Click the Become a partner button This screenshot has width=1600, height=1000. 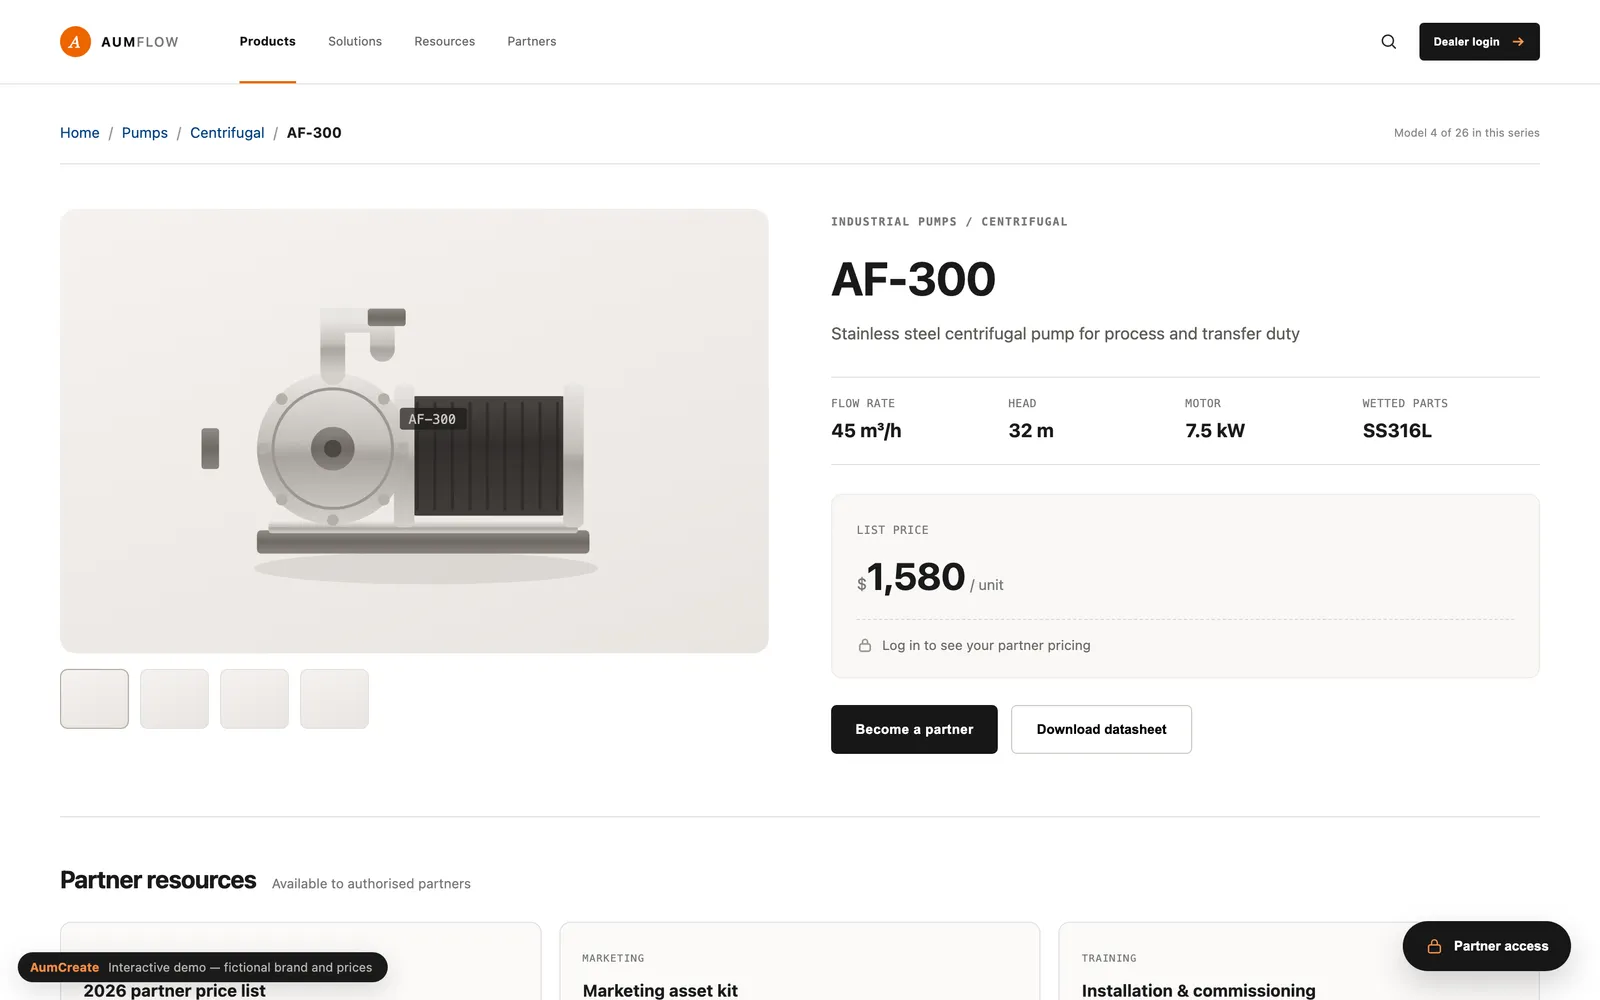click(914, 729)
